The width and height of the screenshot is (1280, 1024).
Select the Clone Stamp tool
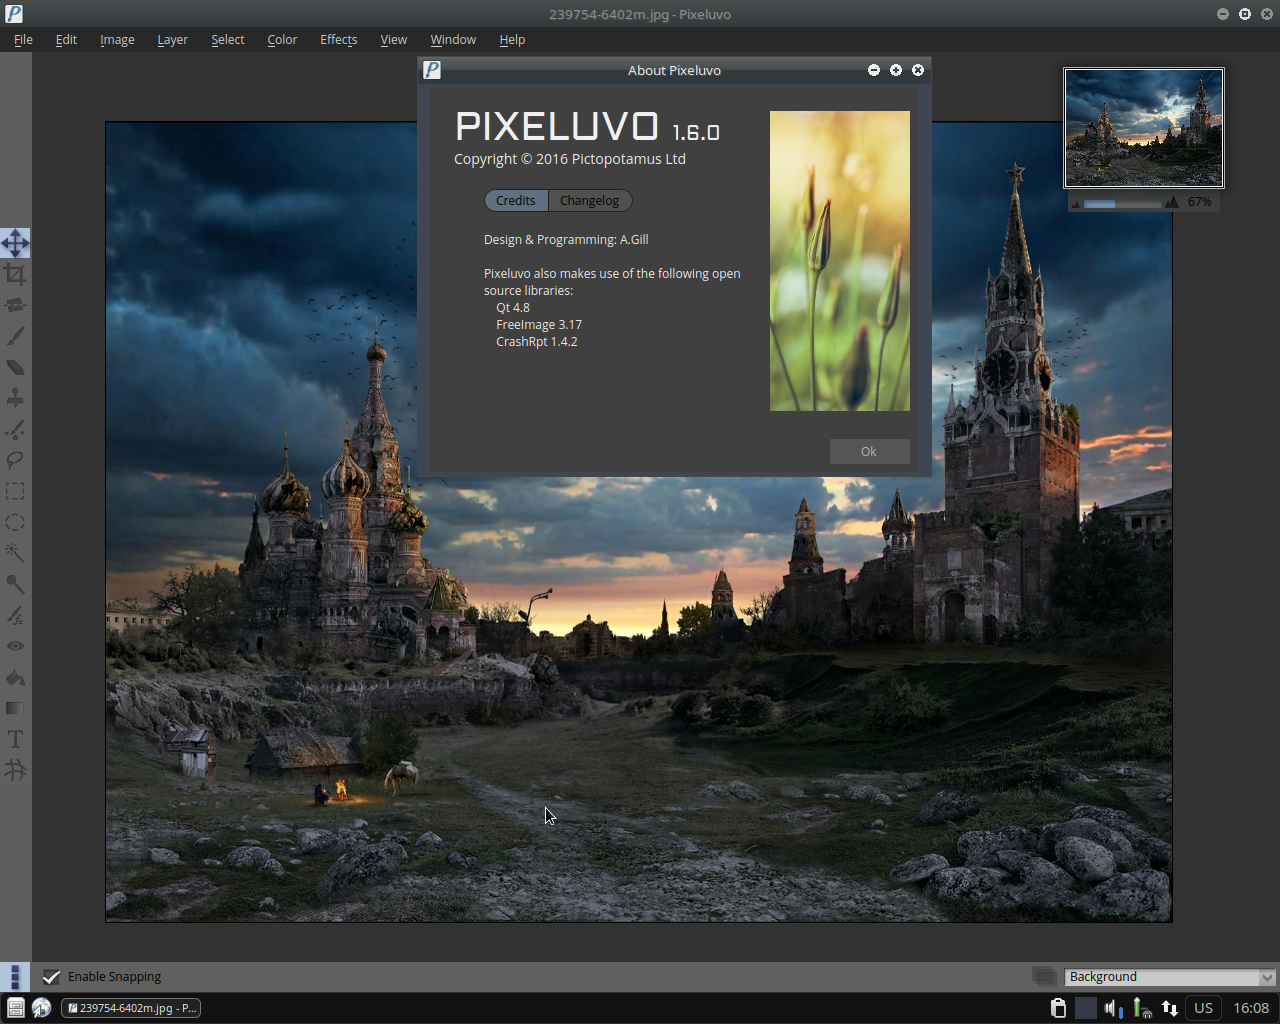tap(15, 398)
